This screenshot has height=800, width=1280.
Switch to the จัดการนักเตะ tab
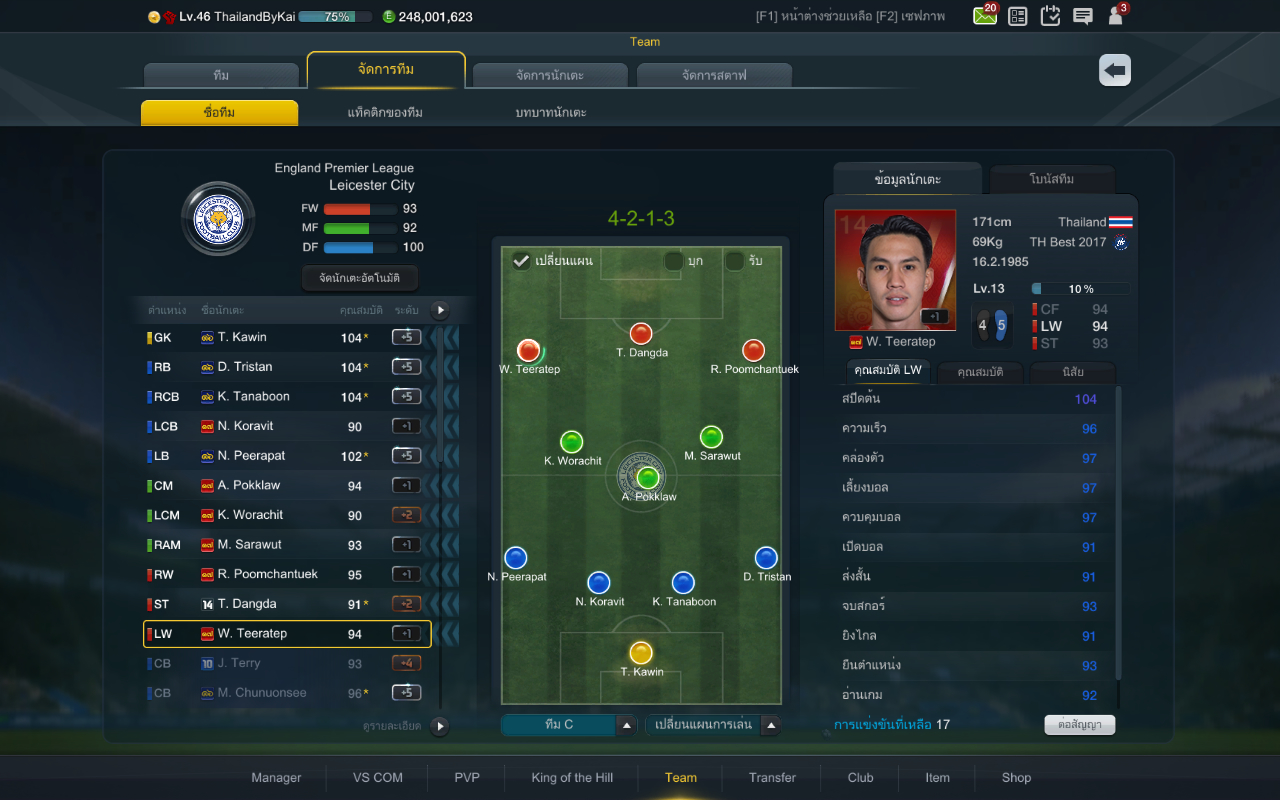point(550,75)
